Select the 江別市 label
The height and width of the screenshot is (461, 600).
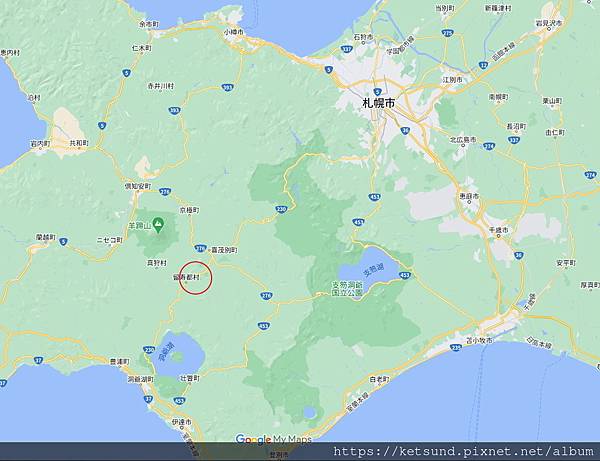452,80
